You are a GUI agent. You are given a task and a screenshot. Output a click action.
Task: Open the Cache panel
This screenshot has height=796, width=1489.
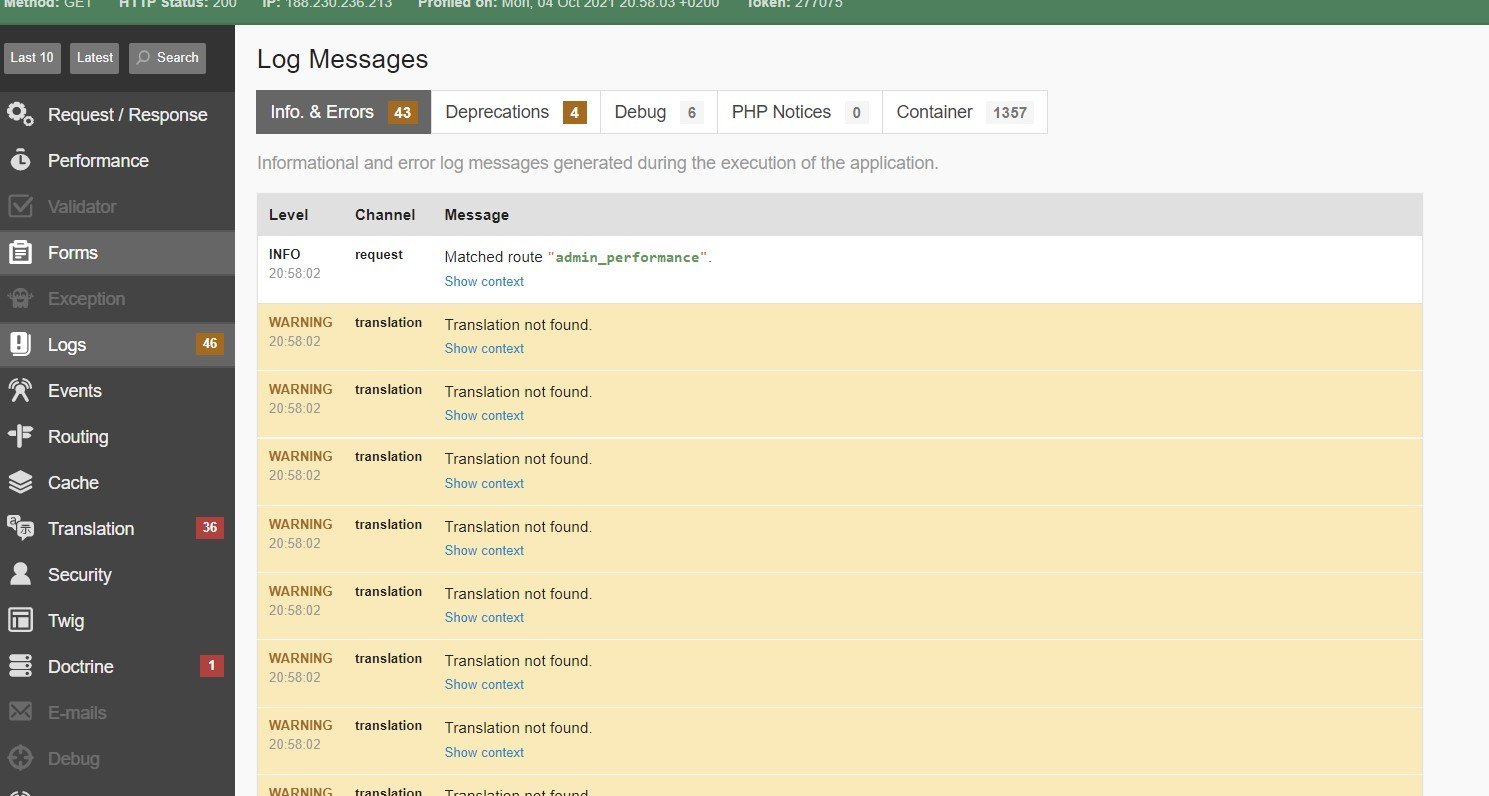[x=117, y=482]
